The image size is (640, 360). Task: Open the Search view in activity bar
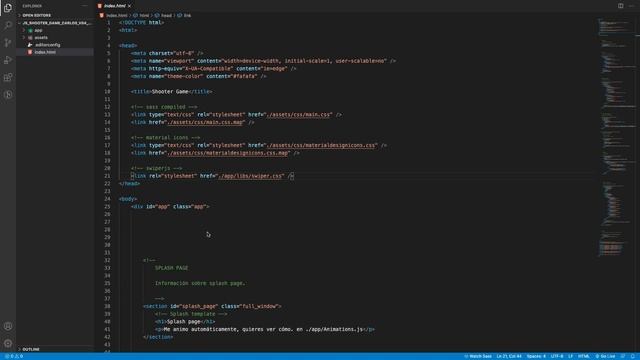click(x=8, y=25)
